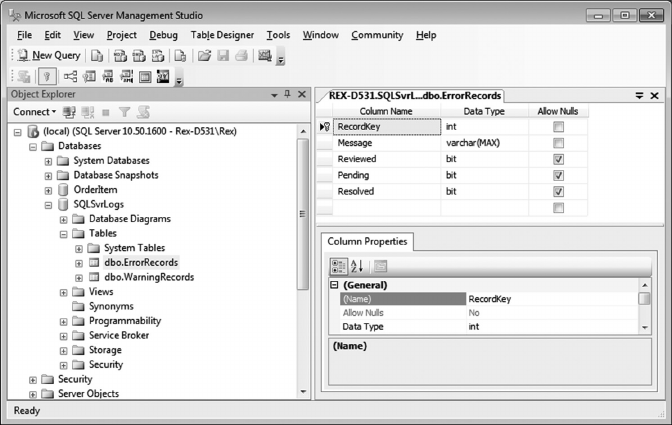This screenshot has width=672, height=425.
Task: Click the Save floppy disk icon
Action: [223, 56]
